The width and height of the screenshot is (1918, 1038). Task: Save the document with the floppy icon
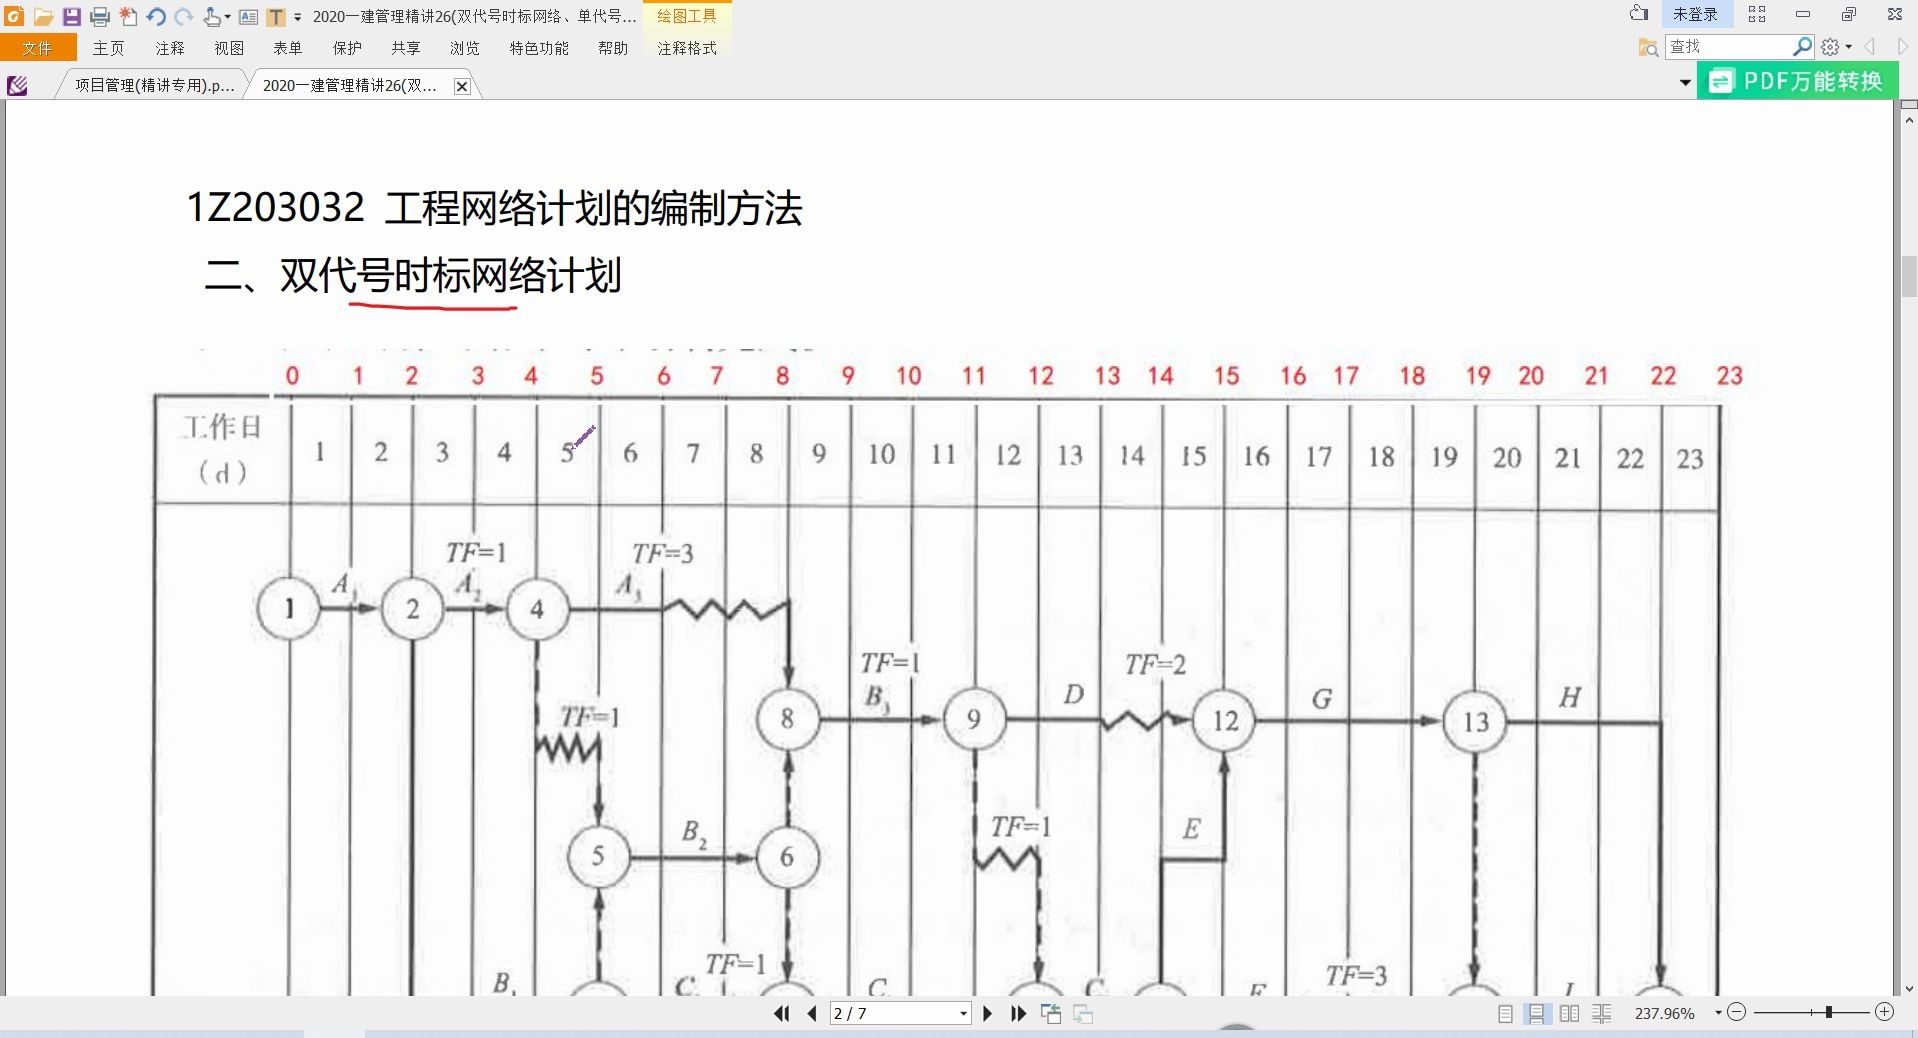(x=71, y=16)
